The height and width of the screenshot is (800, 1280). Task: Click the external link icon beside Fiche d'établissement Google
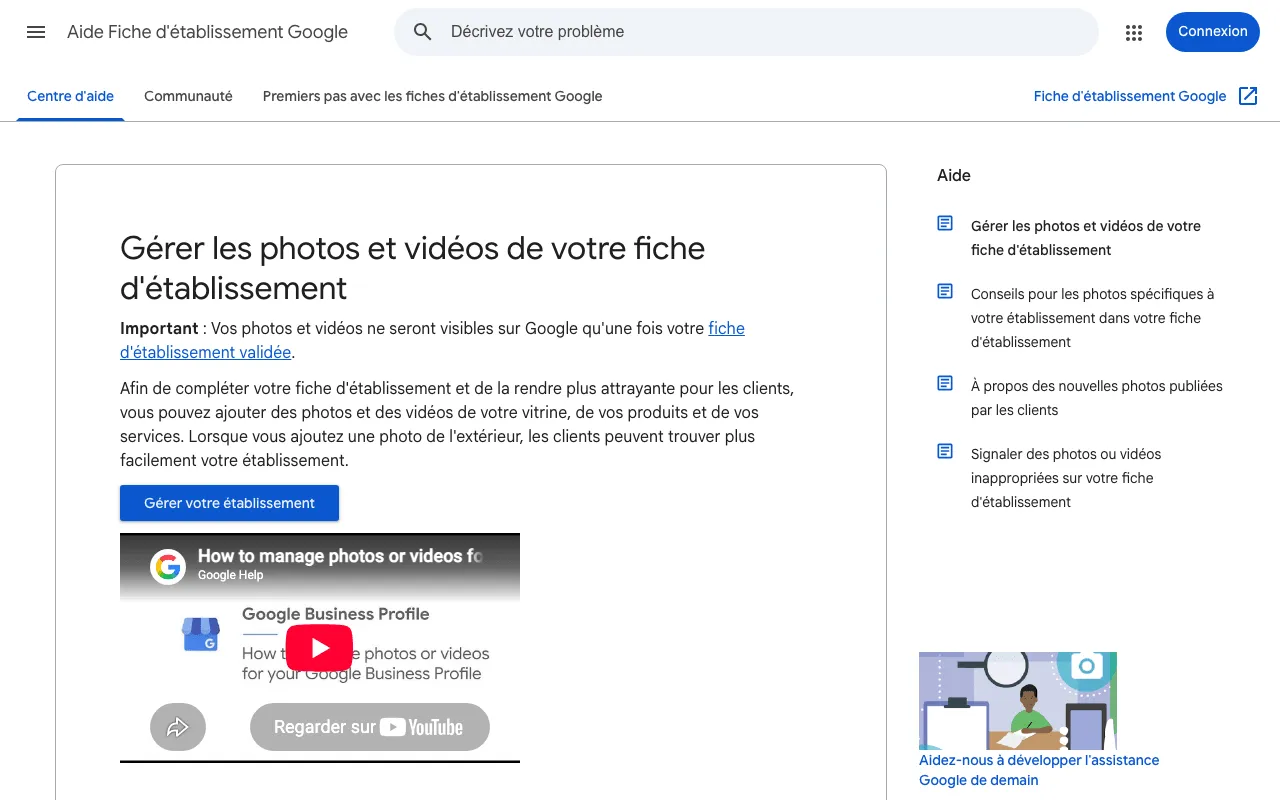pos(1248,96)
